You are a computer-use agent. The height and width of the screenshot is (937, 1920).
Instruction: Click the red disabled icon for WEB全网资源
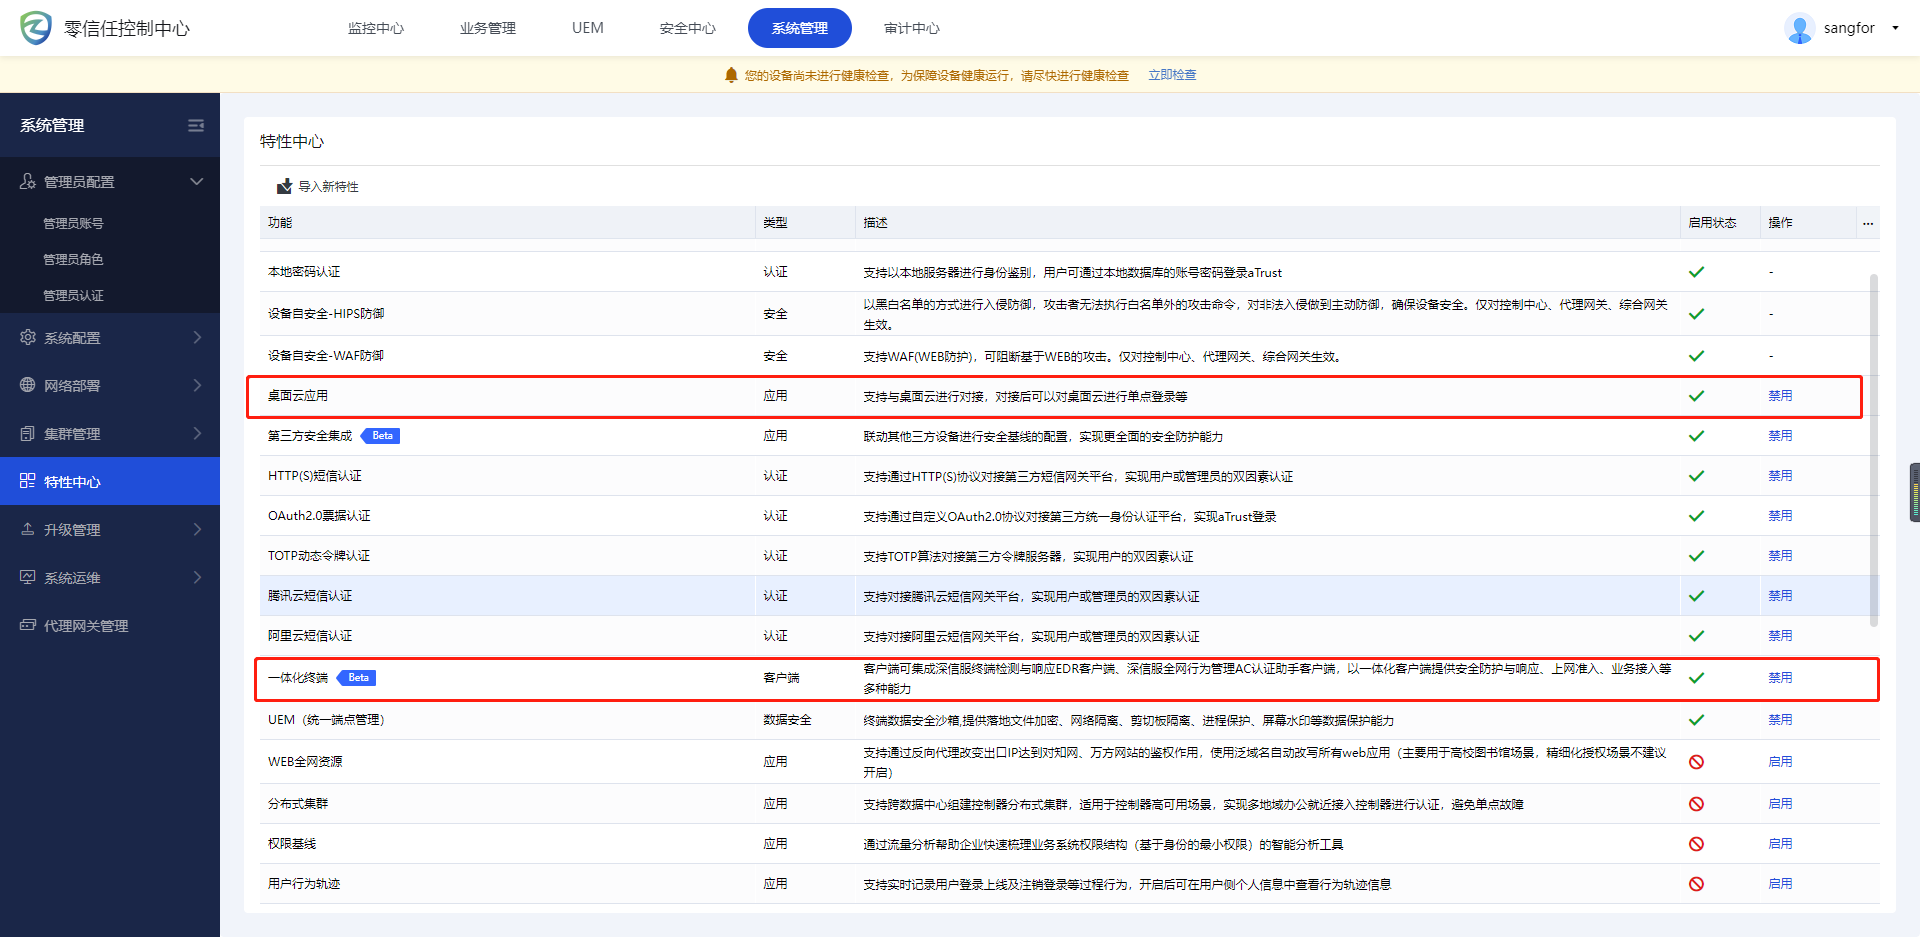coord(1696,762)
